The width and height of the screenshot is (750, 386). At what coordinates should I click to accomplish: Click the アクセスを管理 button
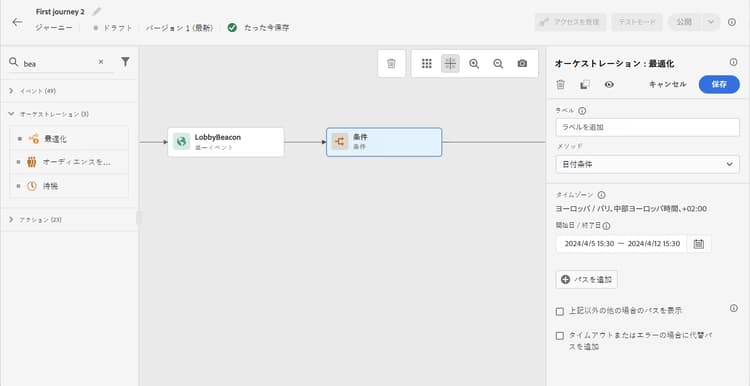tap(571, 22)
